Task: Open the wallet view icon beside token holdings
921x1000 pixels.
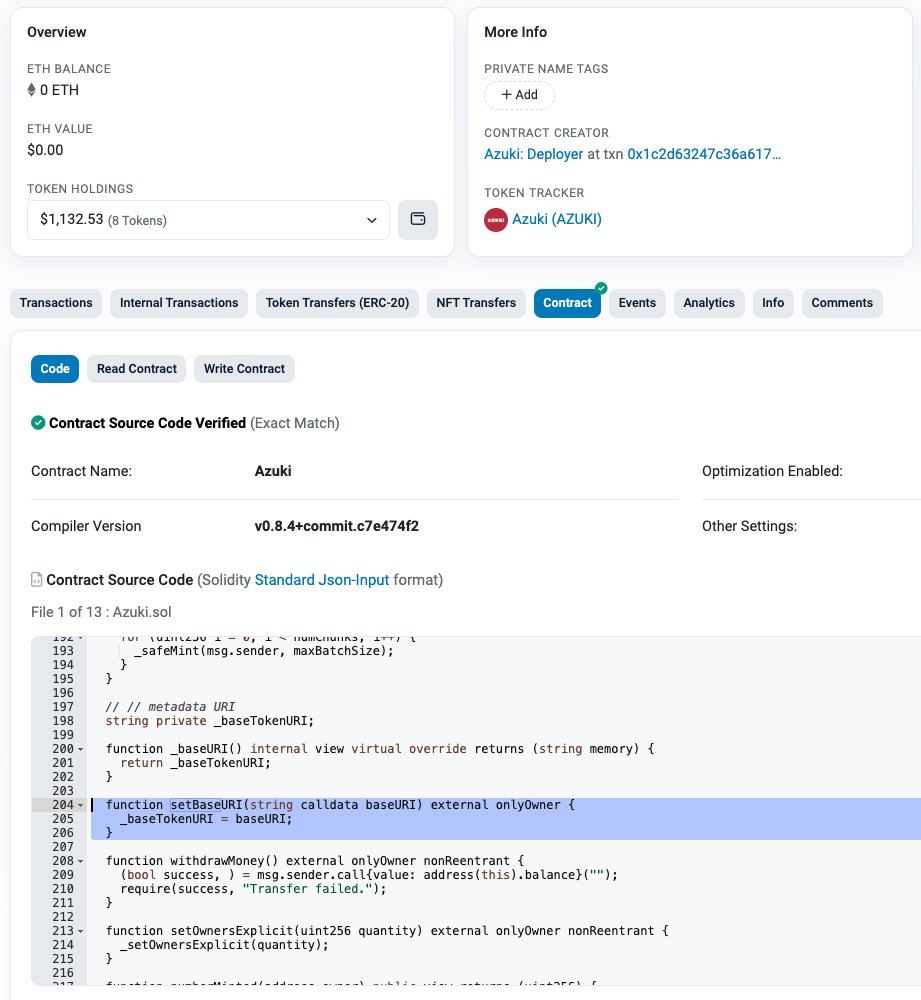Action: click(x=418, y=219)
